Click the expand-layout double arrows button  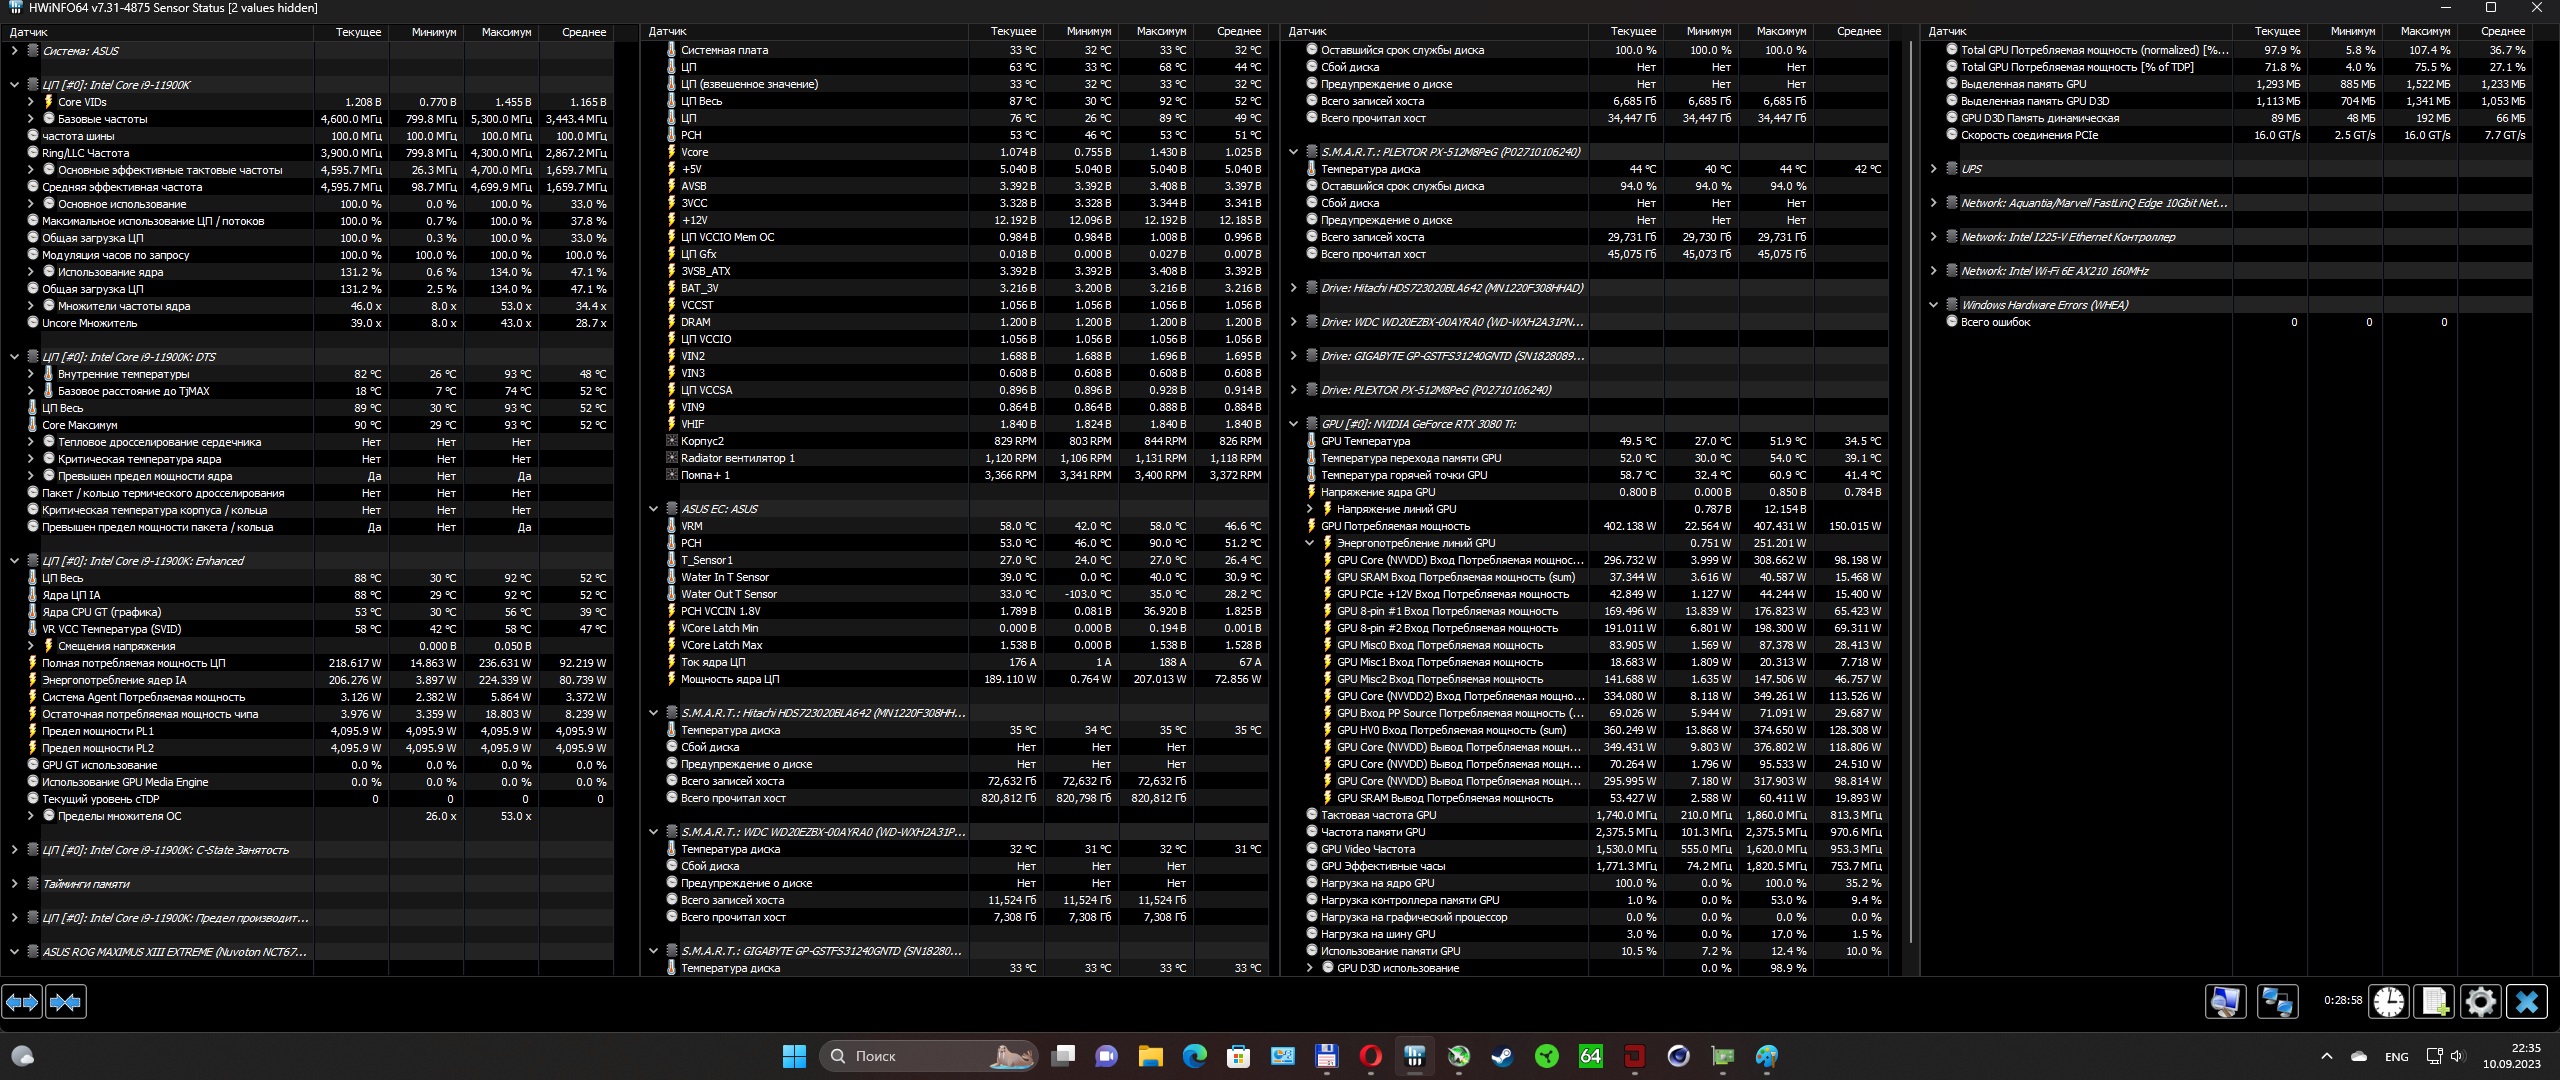(x=22, y=1001)
